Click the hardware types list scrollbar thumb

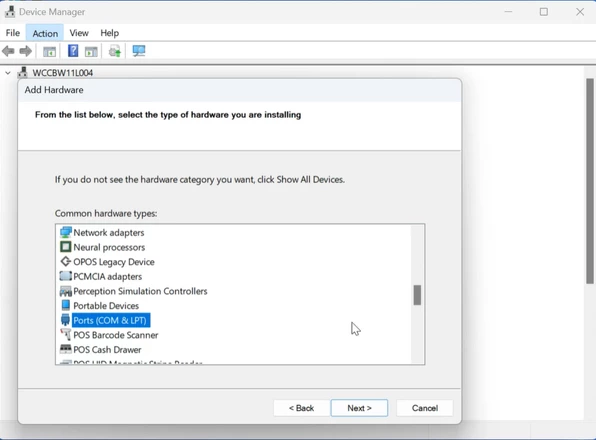(x=417, y=295)
